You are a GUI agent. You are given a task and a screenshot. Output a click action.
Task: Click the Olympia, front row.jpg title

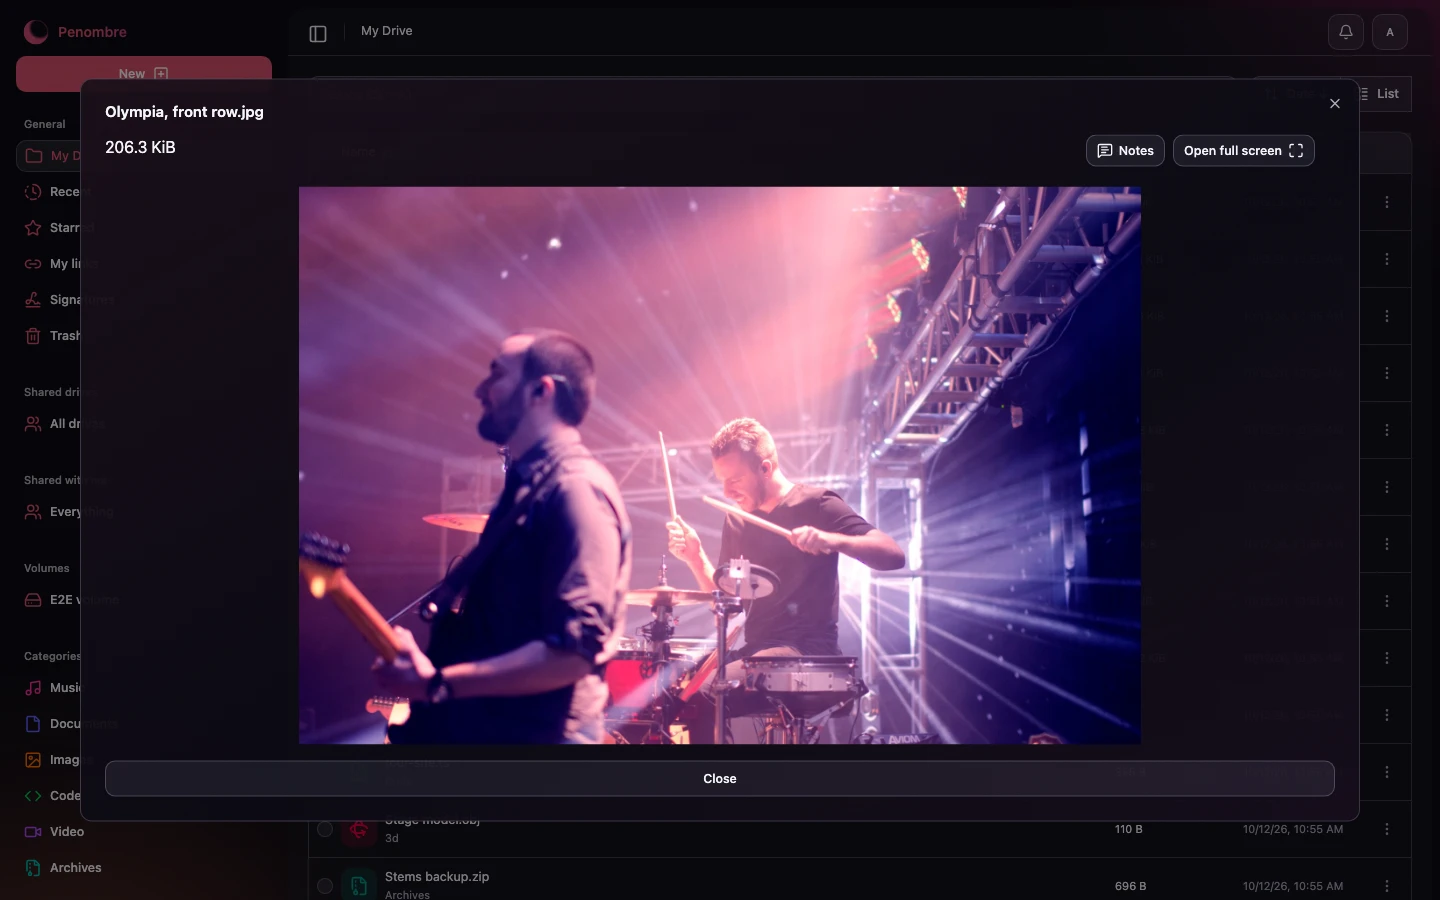click(185, 112)
